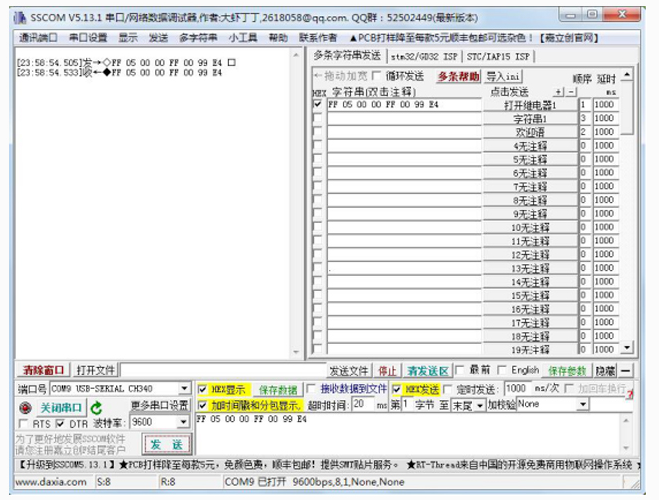
Task: Switch to stm32/GD32 ISP tab
Action: pyautogui.click(x=424, y=56)
